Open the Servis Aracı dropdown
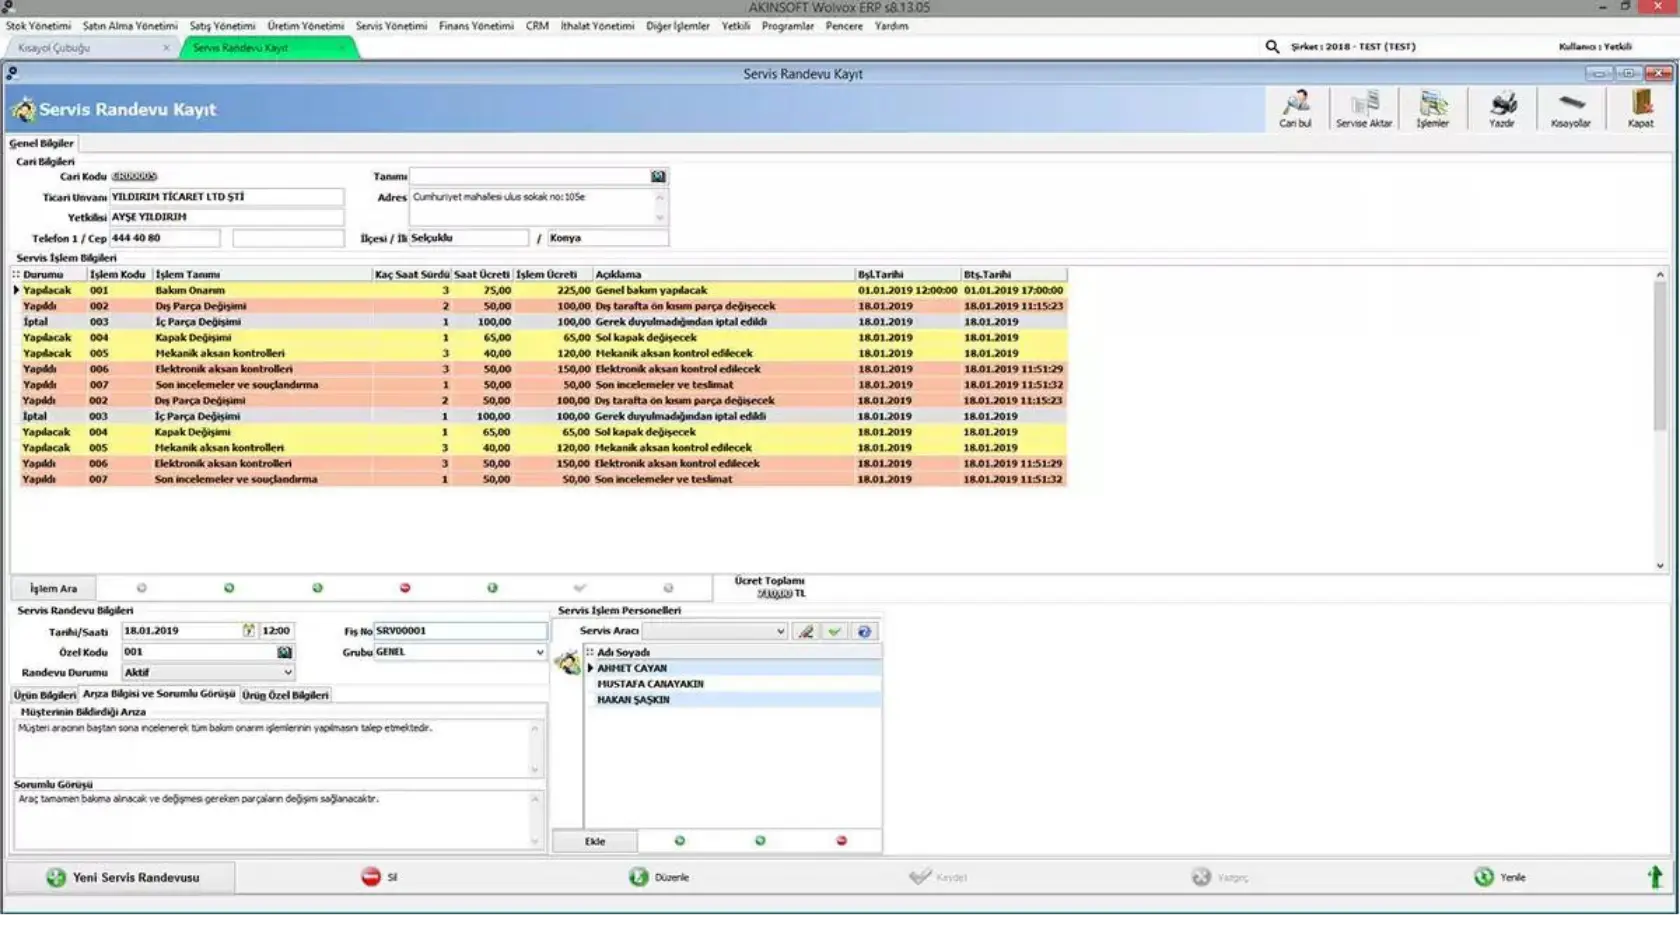Viewport: 1680px width, 945px height. click(x=780, y=632)
